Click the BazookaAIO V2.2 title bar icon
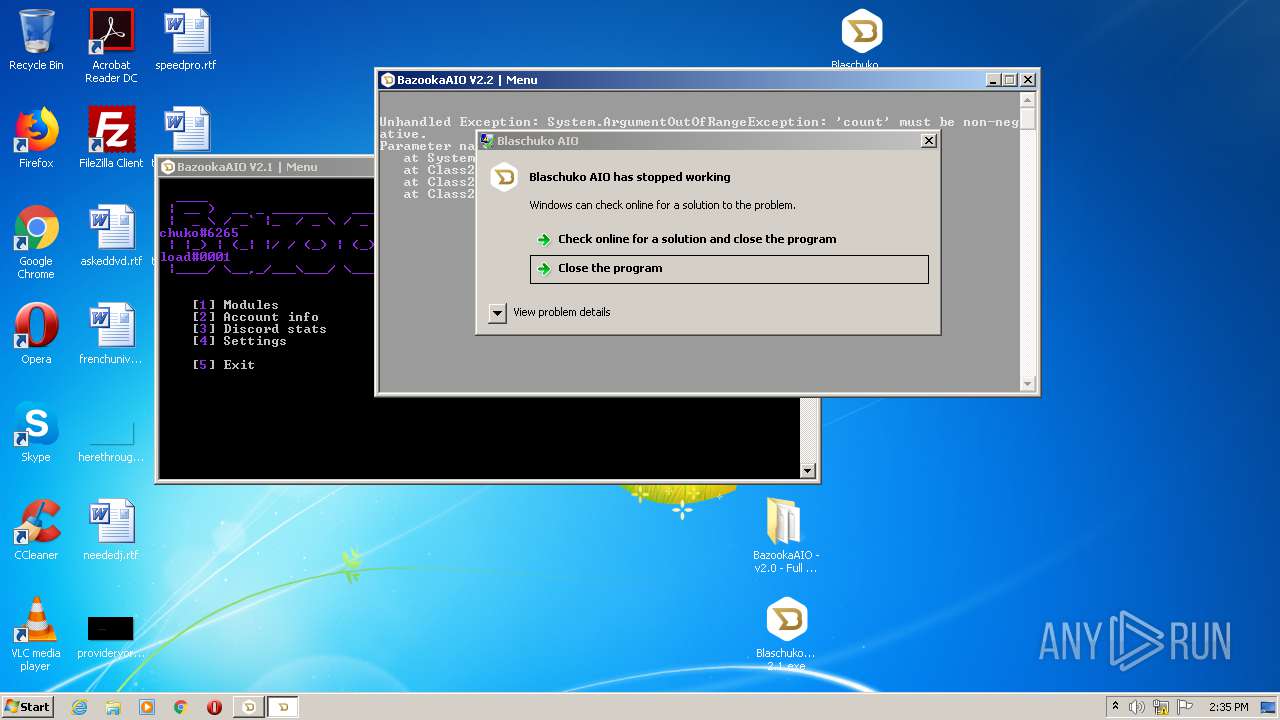Screen dimensions: 1280x720 pyautogui.click(x=388, y=80)
